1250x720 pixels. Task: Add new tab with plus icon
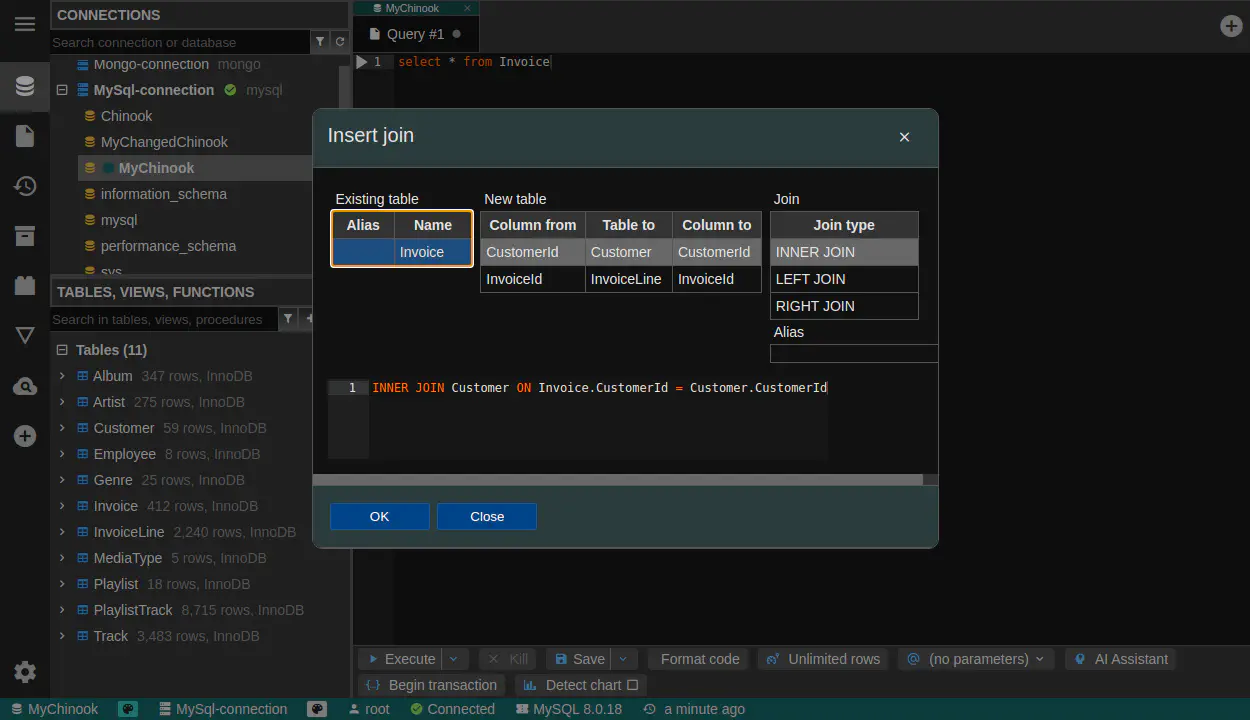coord(1232,26)
